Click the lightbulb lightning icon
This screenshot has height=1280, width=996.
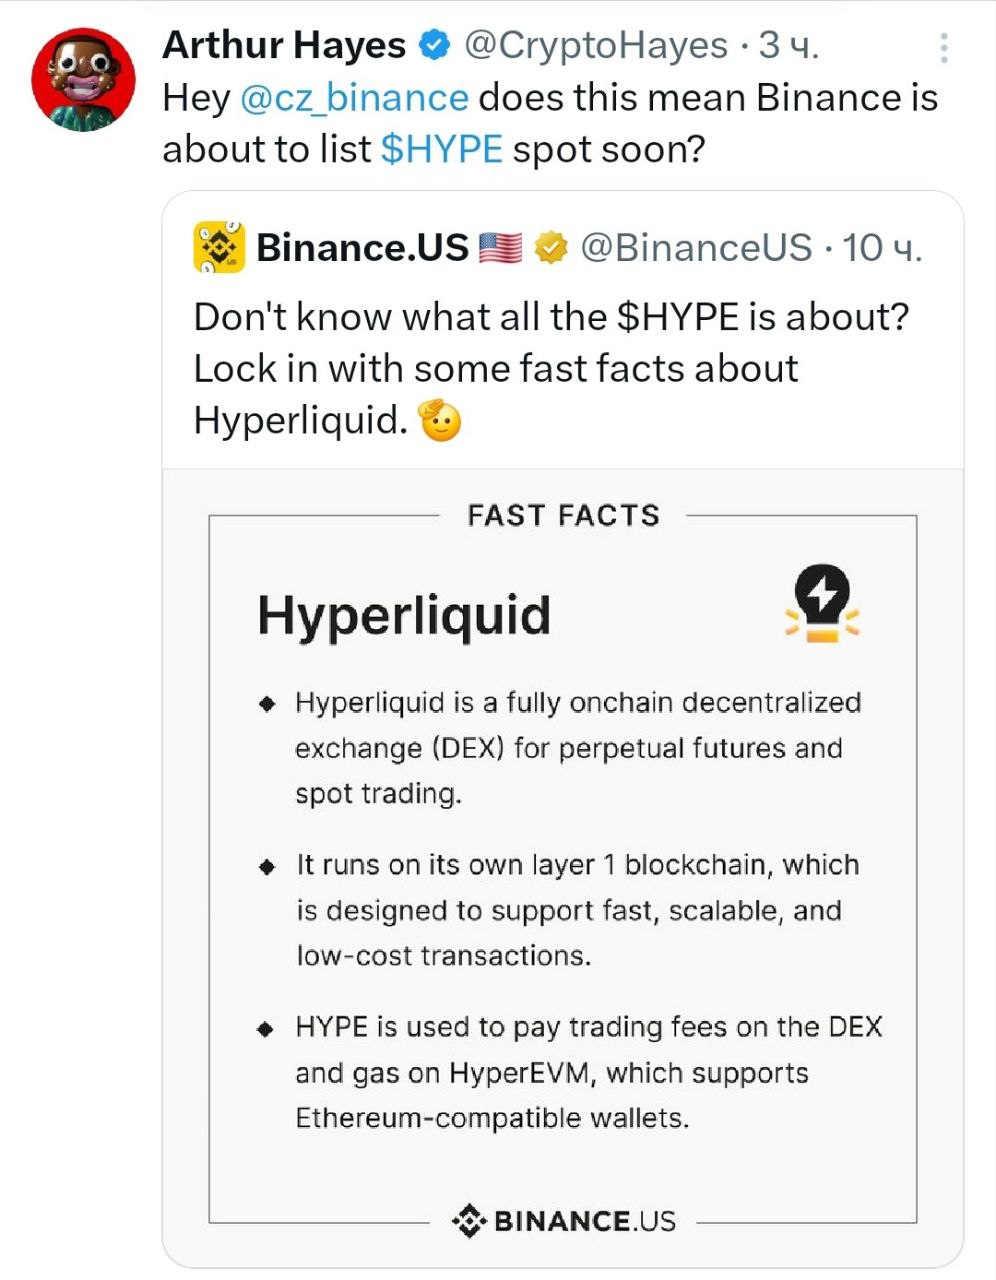pyautogui.click(x=822, y=604)
